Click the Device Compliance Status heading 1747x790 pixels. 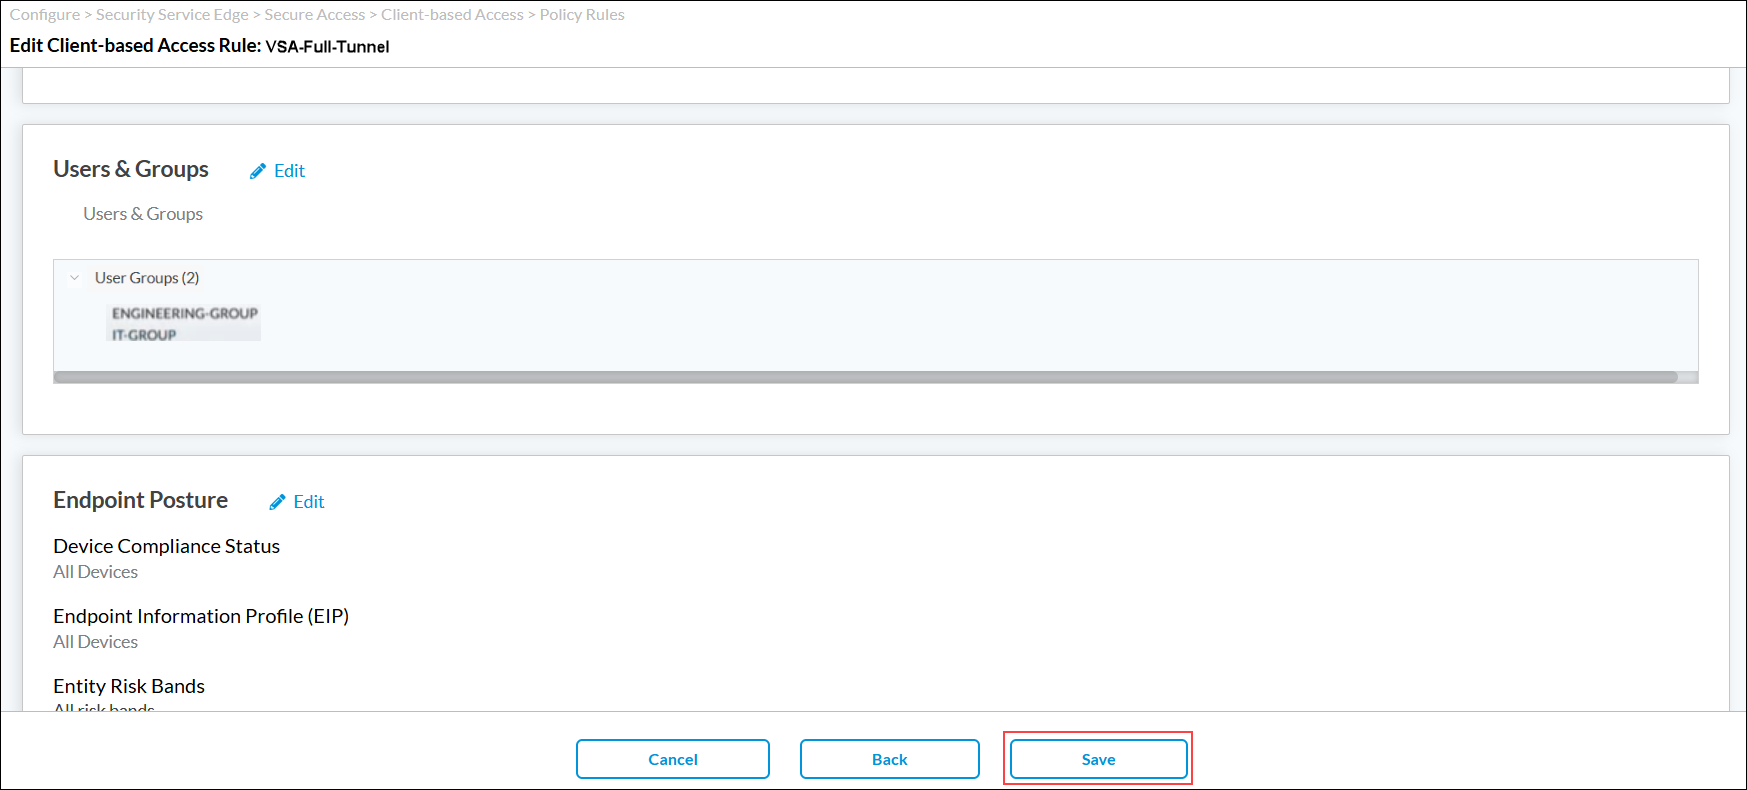pyautogui.click(x=166, y=546)
